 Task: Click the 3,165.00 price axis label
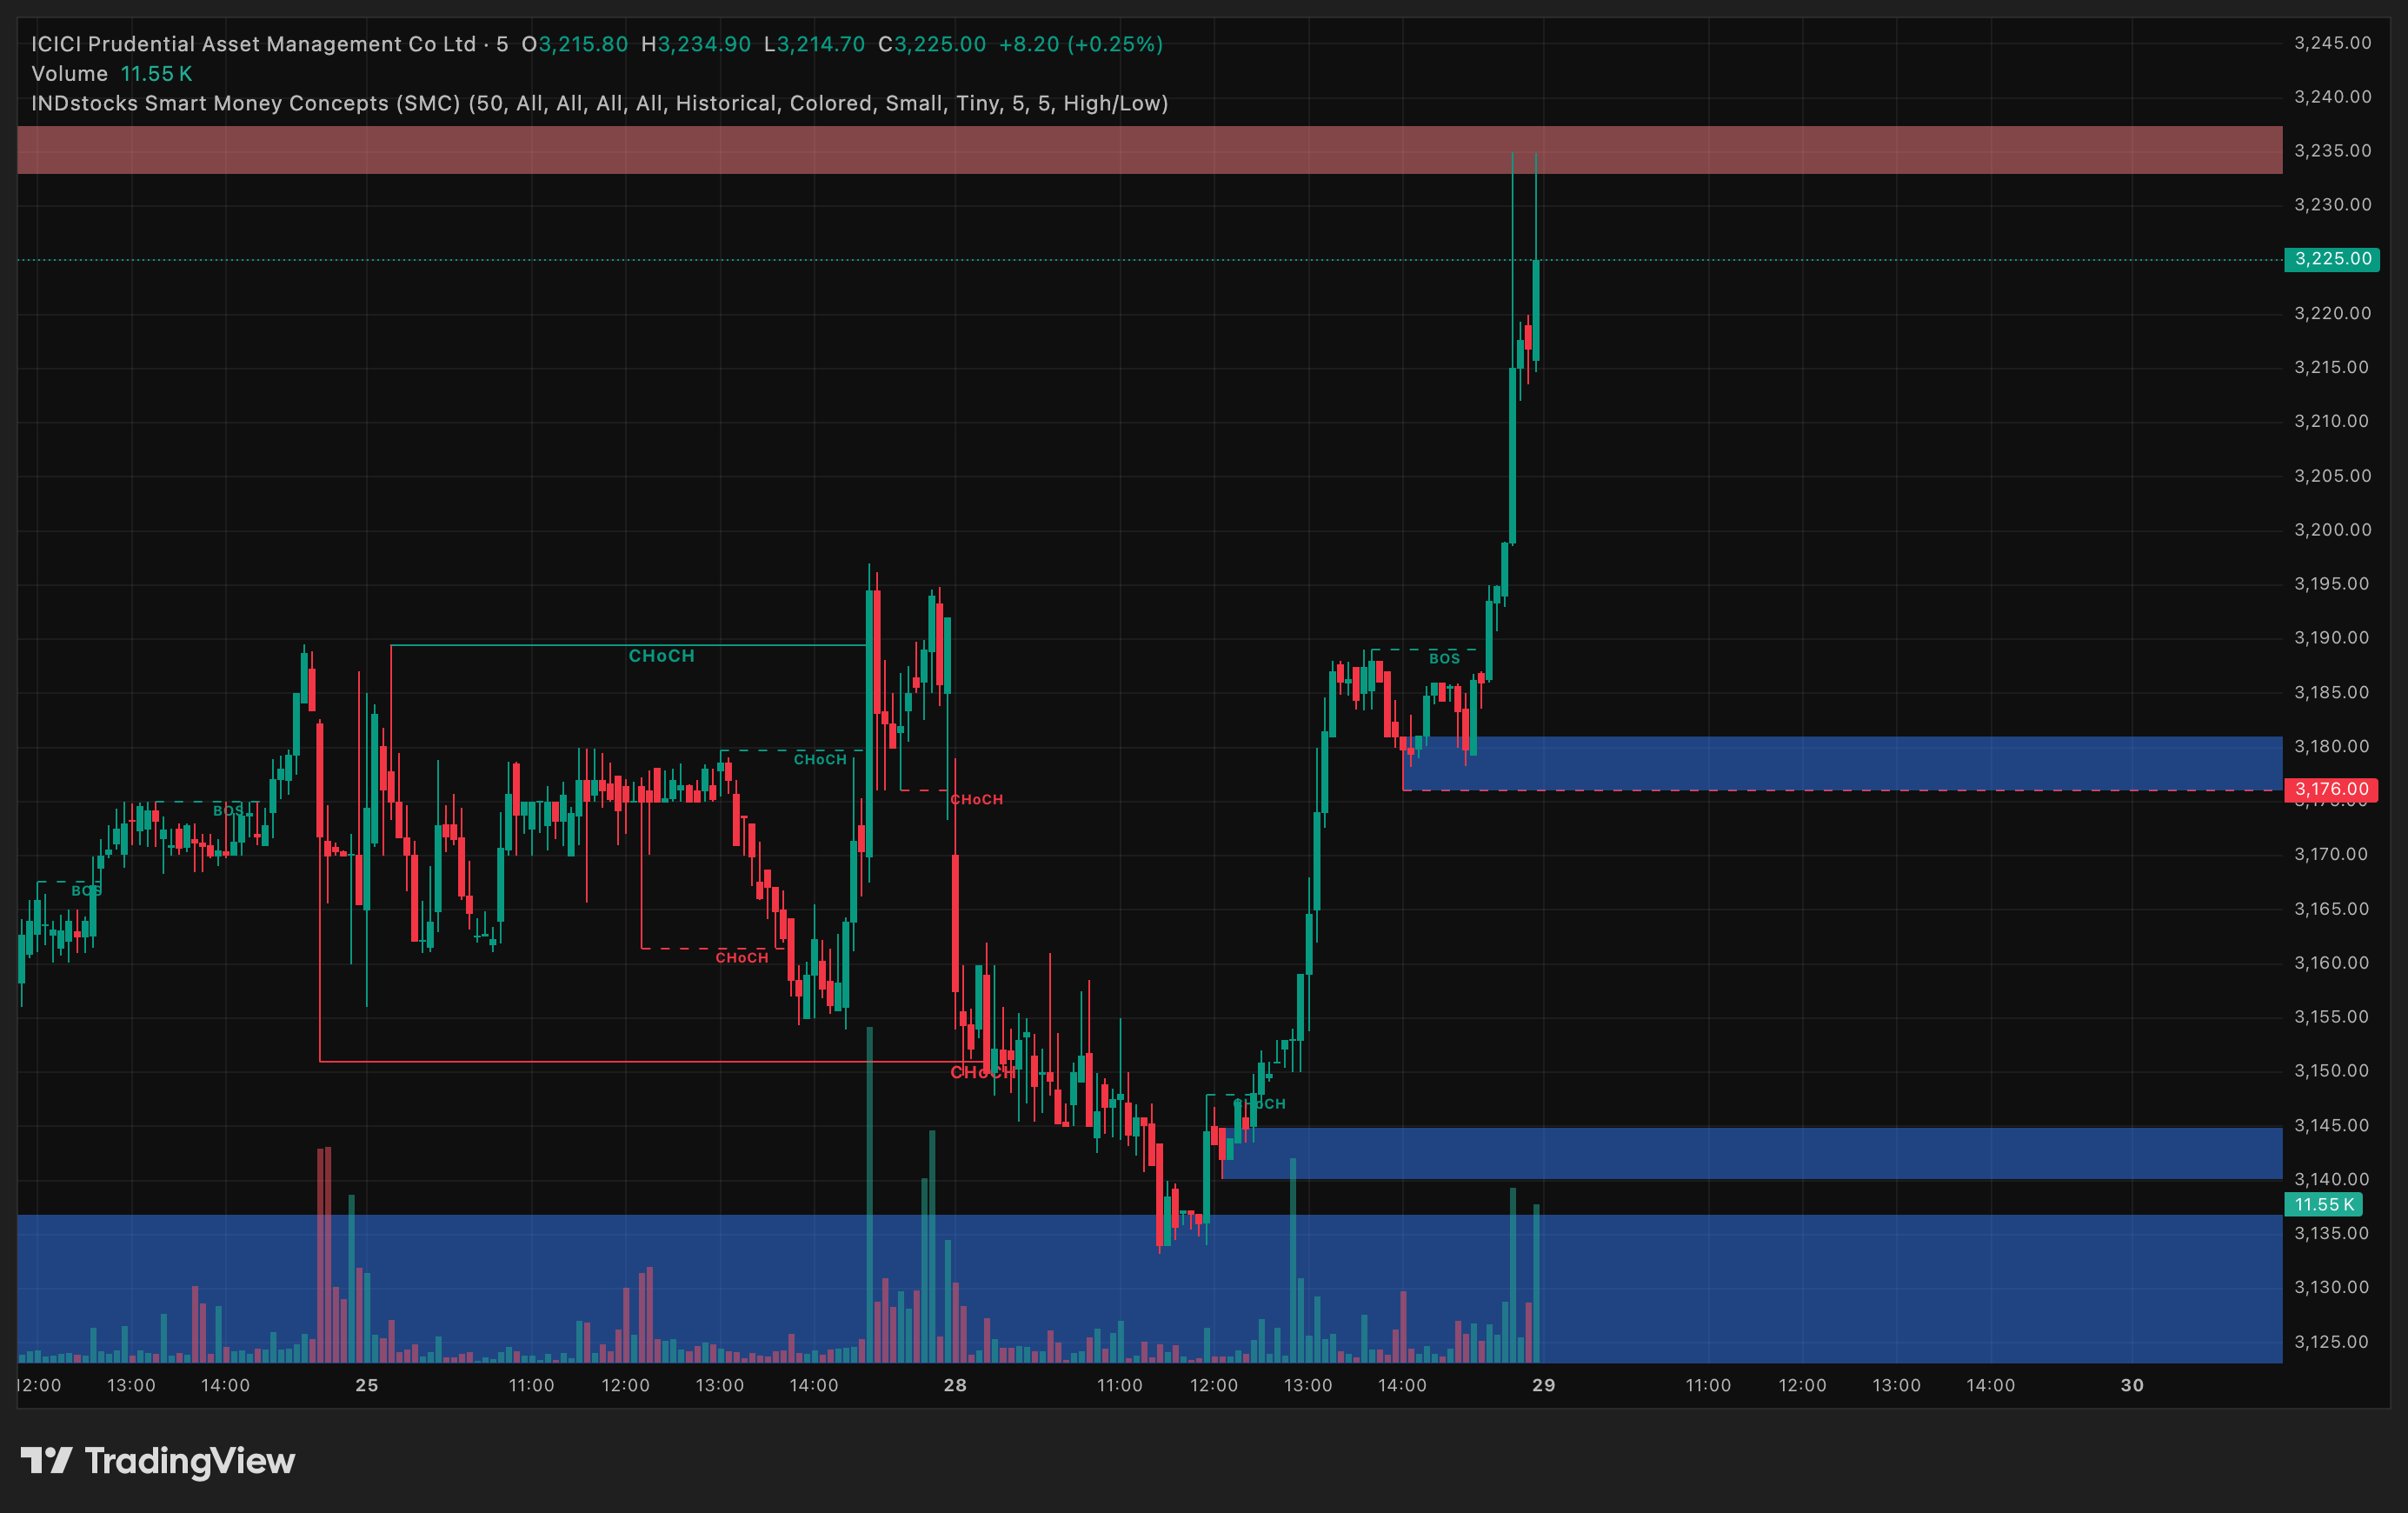tap(2332, 909)
